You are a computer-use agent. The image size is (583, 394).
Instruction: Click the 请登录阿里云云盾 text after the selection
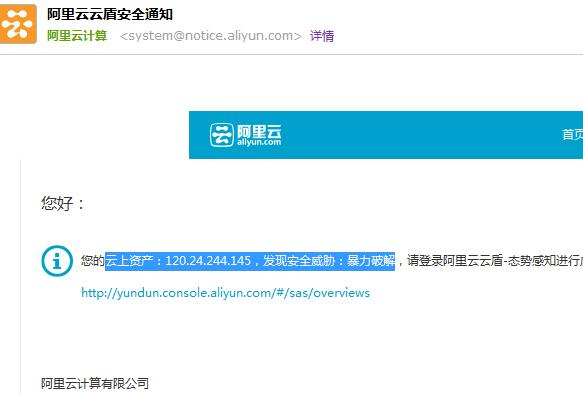pyautogui.click(x=455, y=261)
